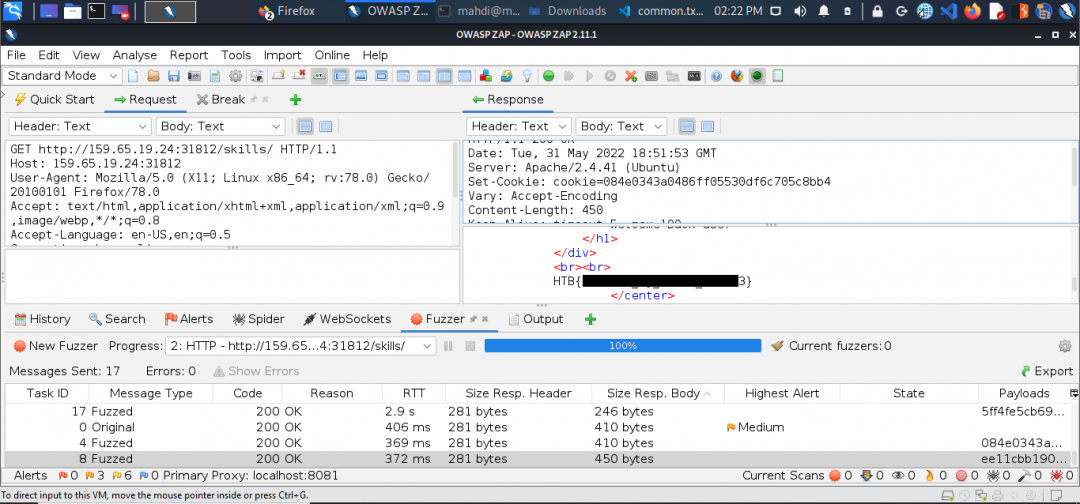Open response Header: Text dropdown
The image size is (1080, 504).
pyautogui.click(x=519, y=127)
